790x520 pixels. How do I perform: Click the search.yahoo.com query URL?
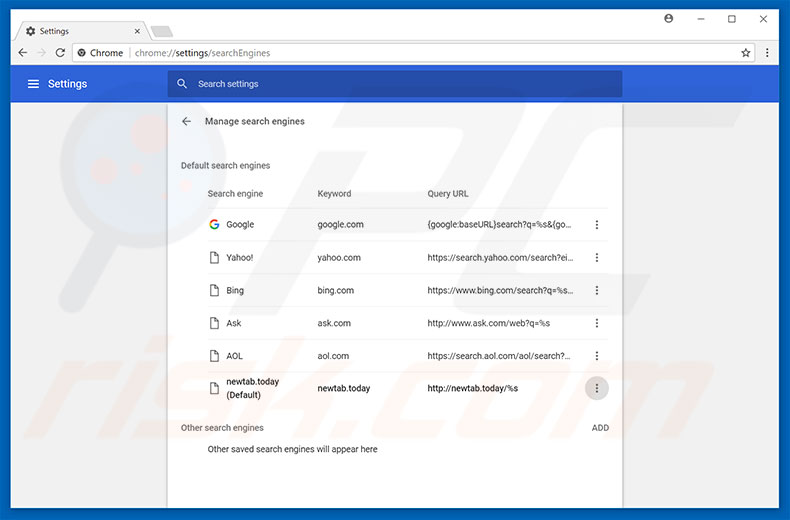tap(500, 257)
